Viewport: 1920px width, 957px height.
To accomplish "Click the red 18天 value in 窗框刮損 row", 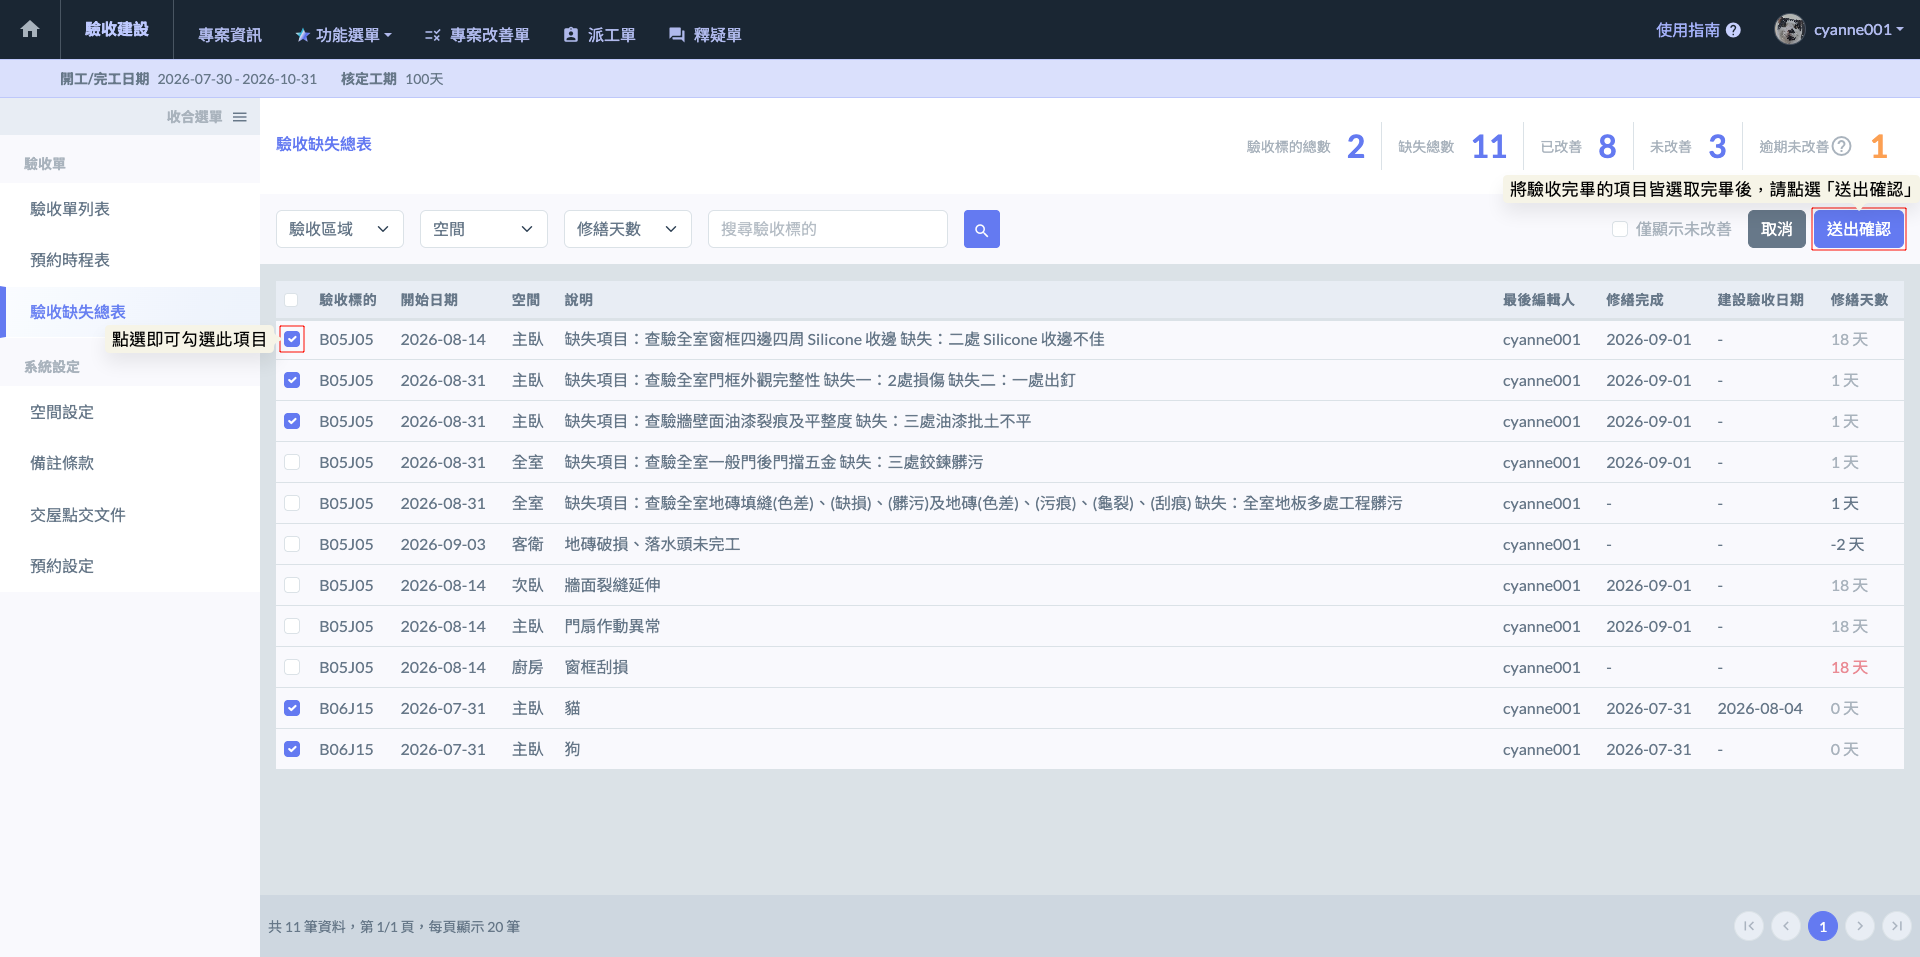I will click(x=1849, y=667).
